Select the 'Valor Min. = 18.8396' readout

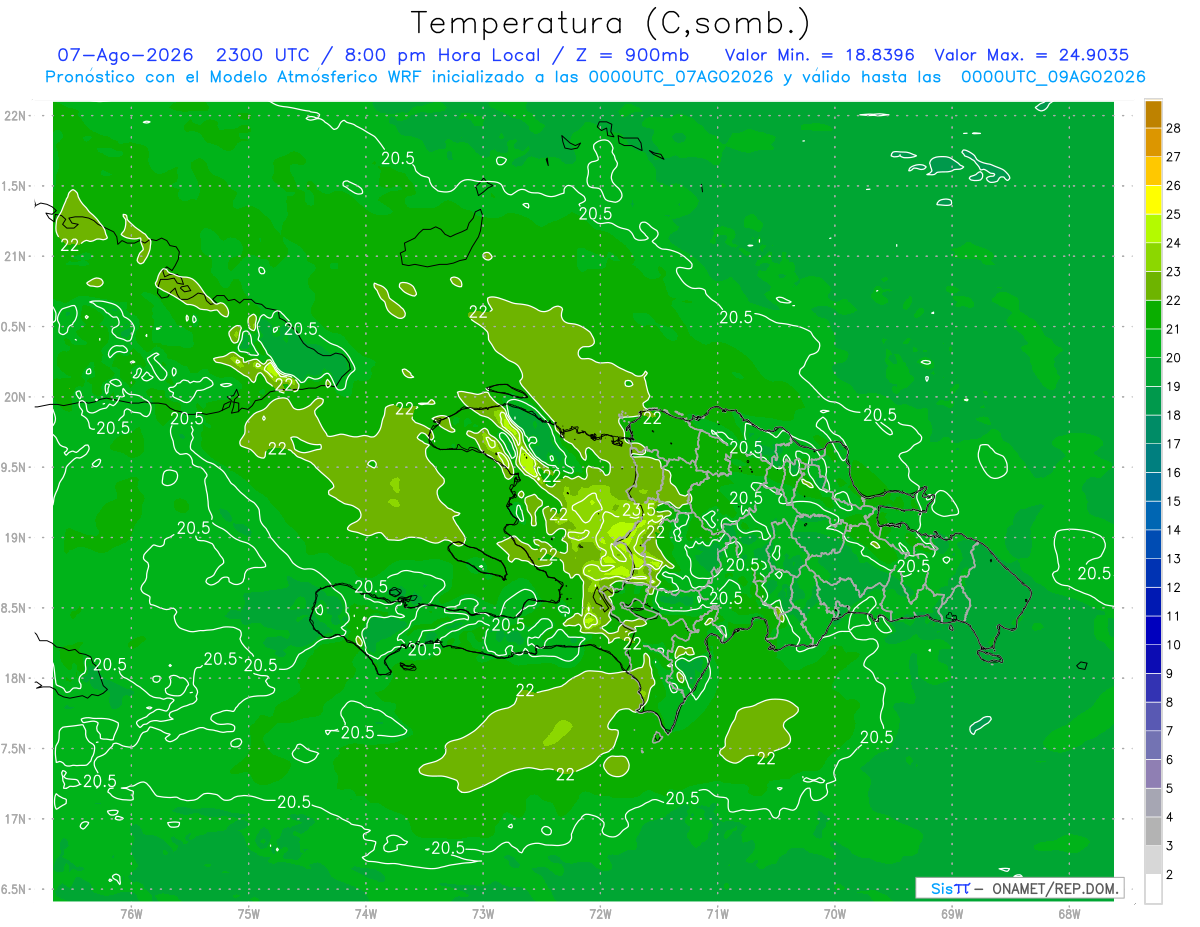click(x=819, y=56)
